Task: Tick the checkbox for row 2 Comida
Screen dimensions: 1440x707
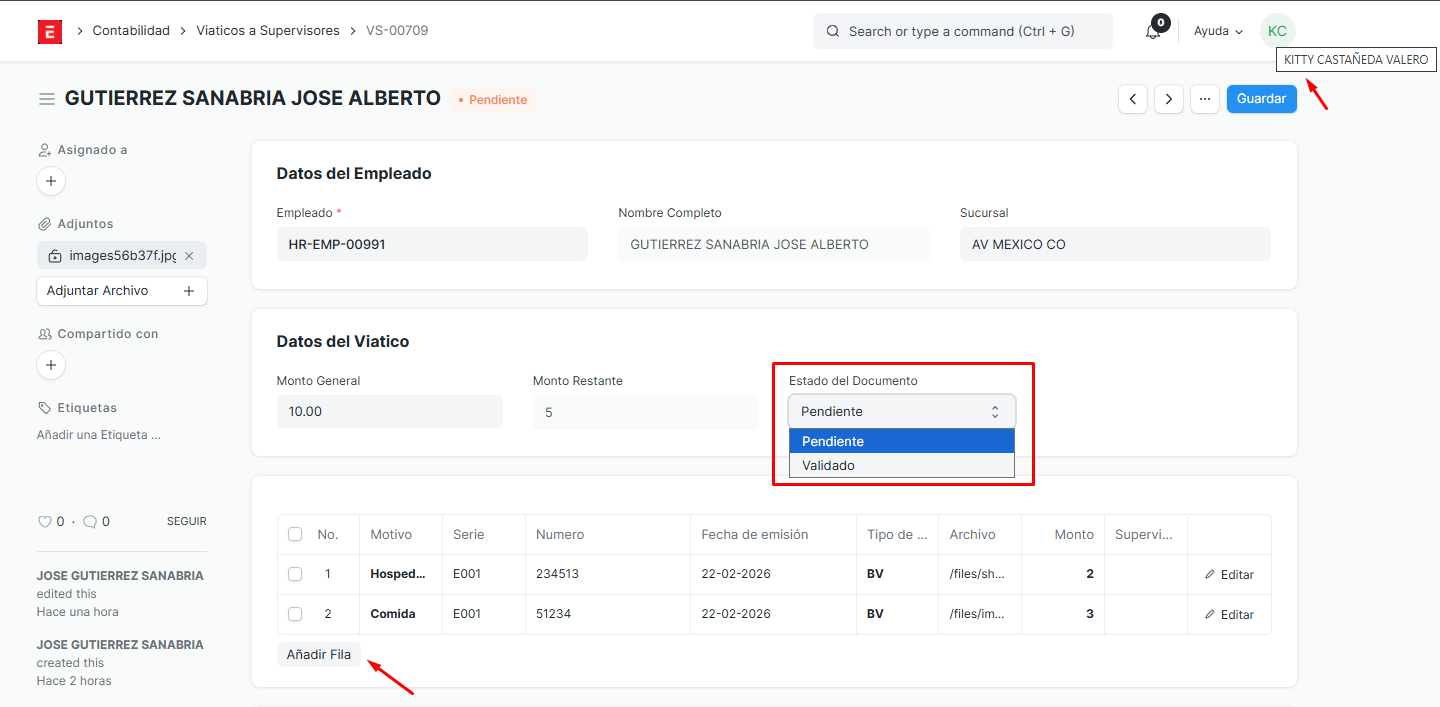Action: [x=295, y=614]
